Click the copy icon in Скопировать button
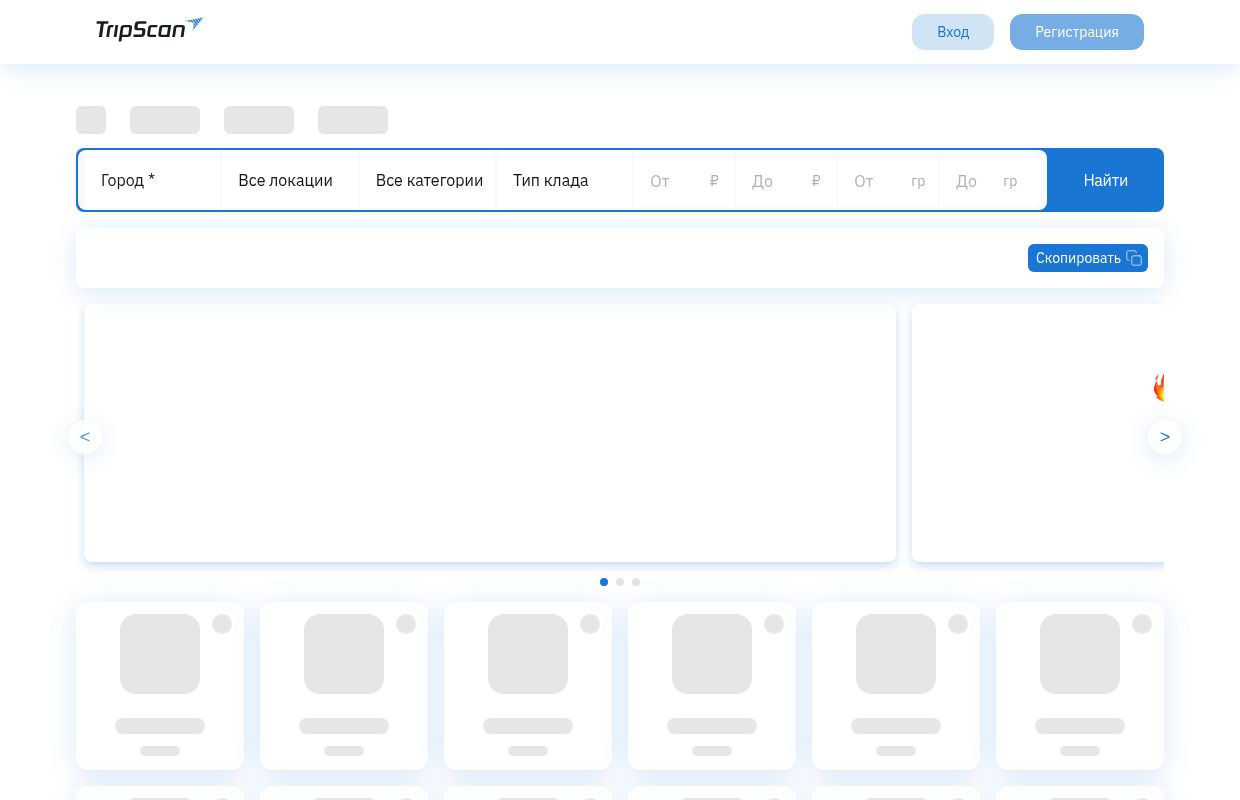Screen dimensions: 1240x800 pyautogui.click(x=1134, y=258)
